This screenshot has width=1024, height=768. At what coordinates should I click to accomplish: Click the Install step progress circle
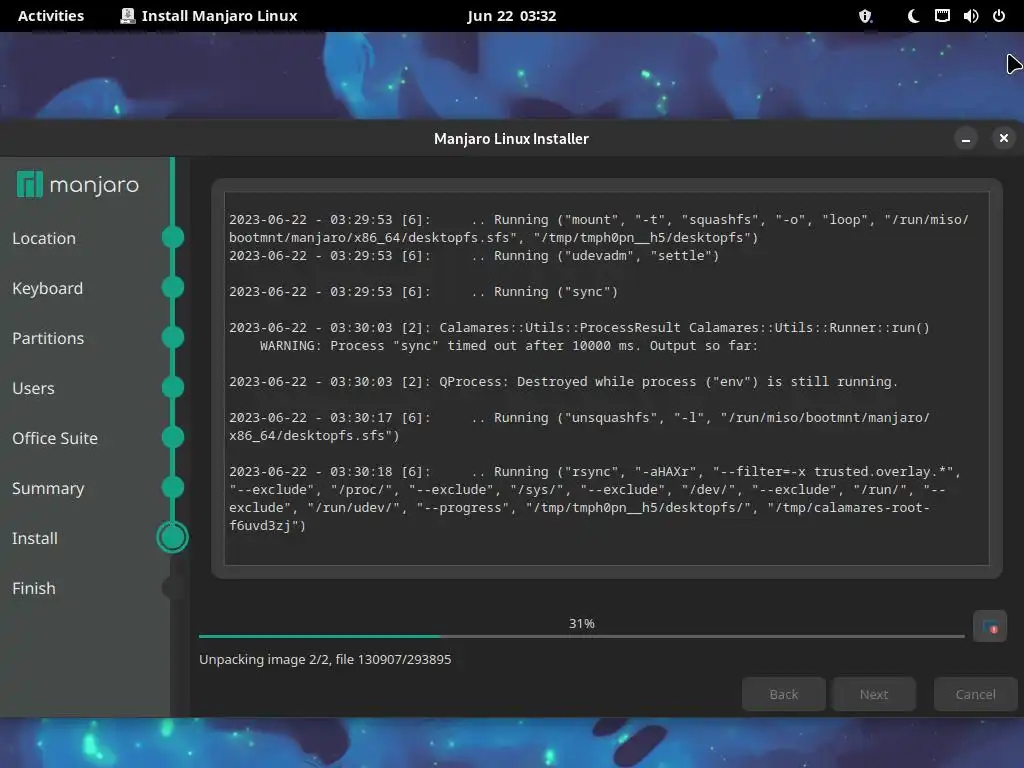coord(172,537)
